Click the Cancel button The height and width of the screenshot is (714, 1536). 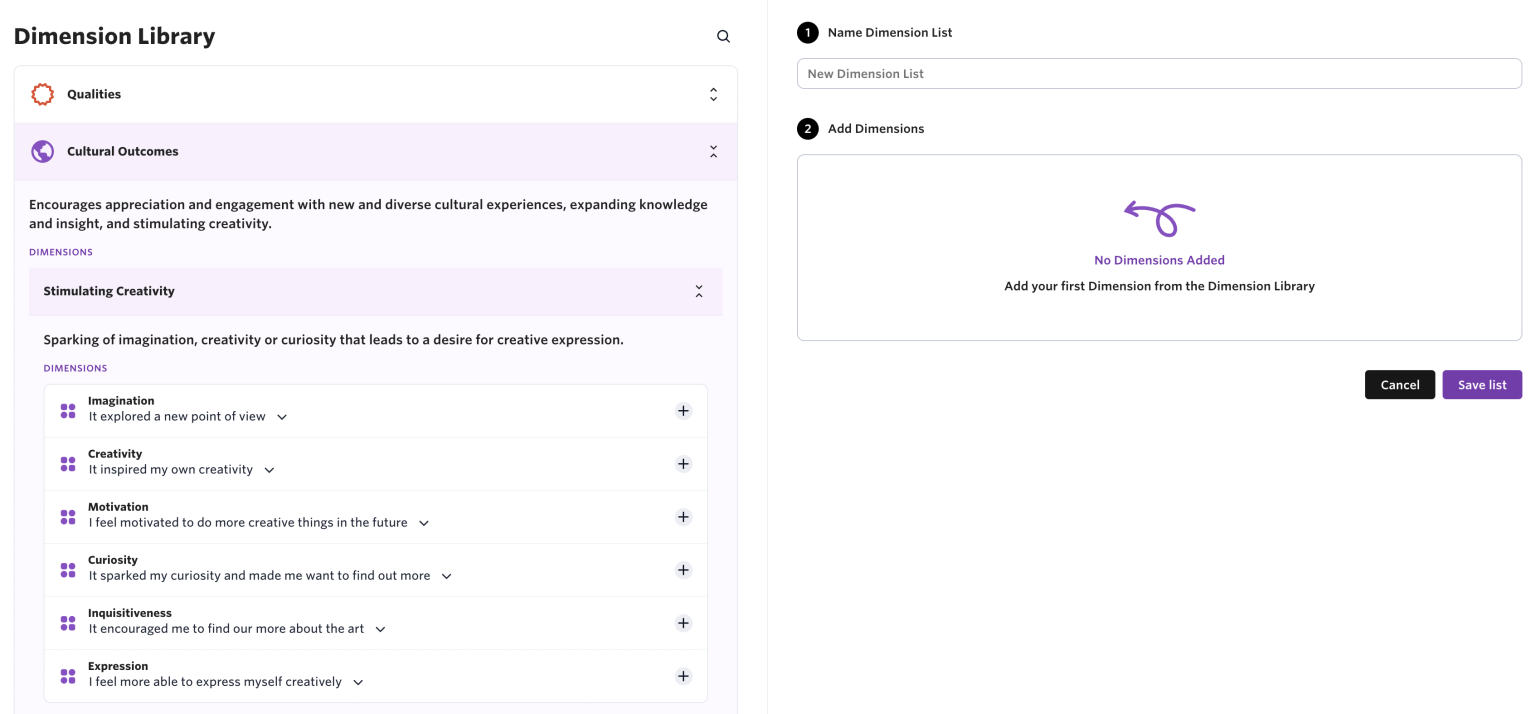[x=1399, y=384]
